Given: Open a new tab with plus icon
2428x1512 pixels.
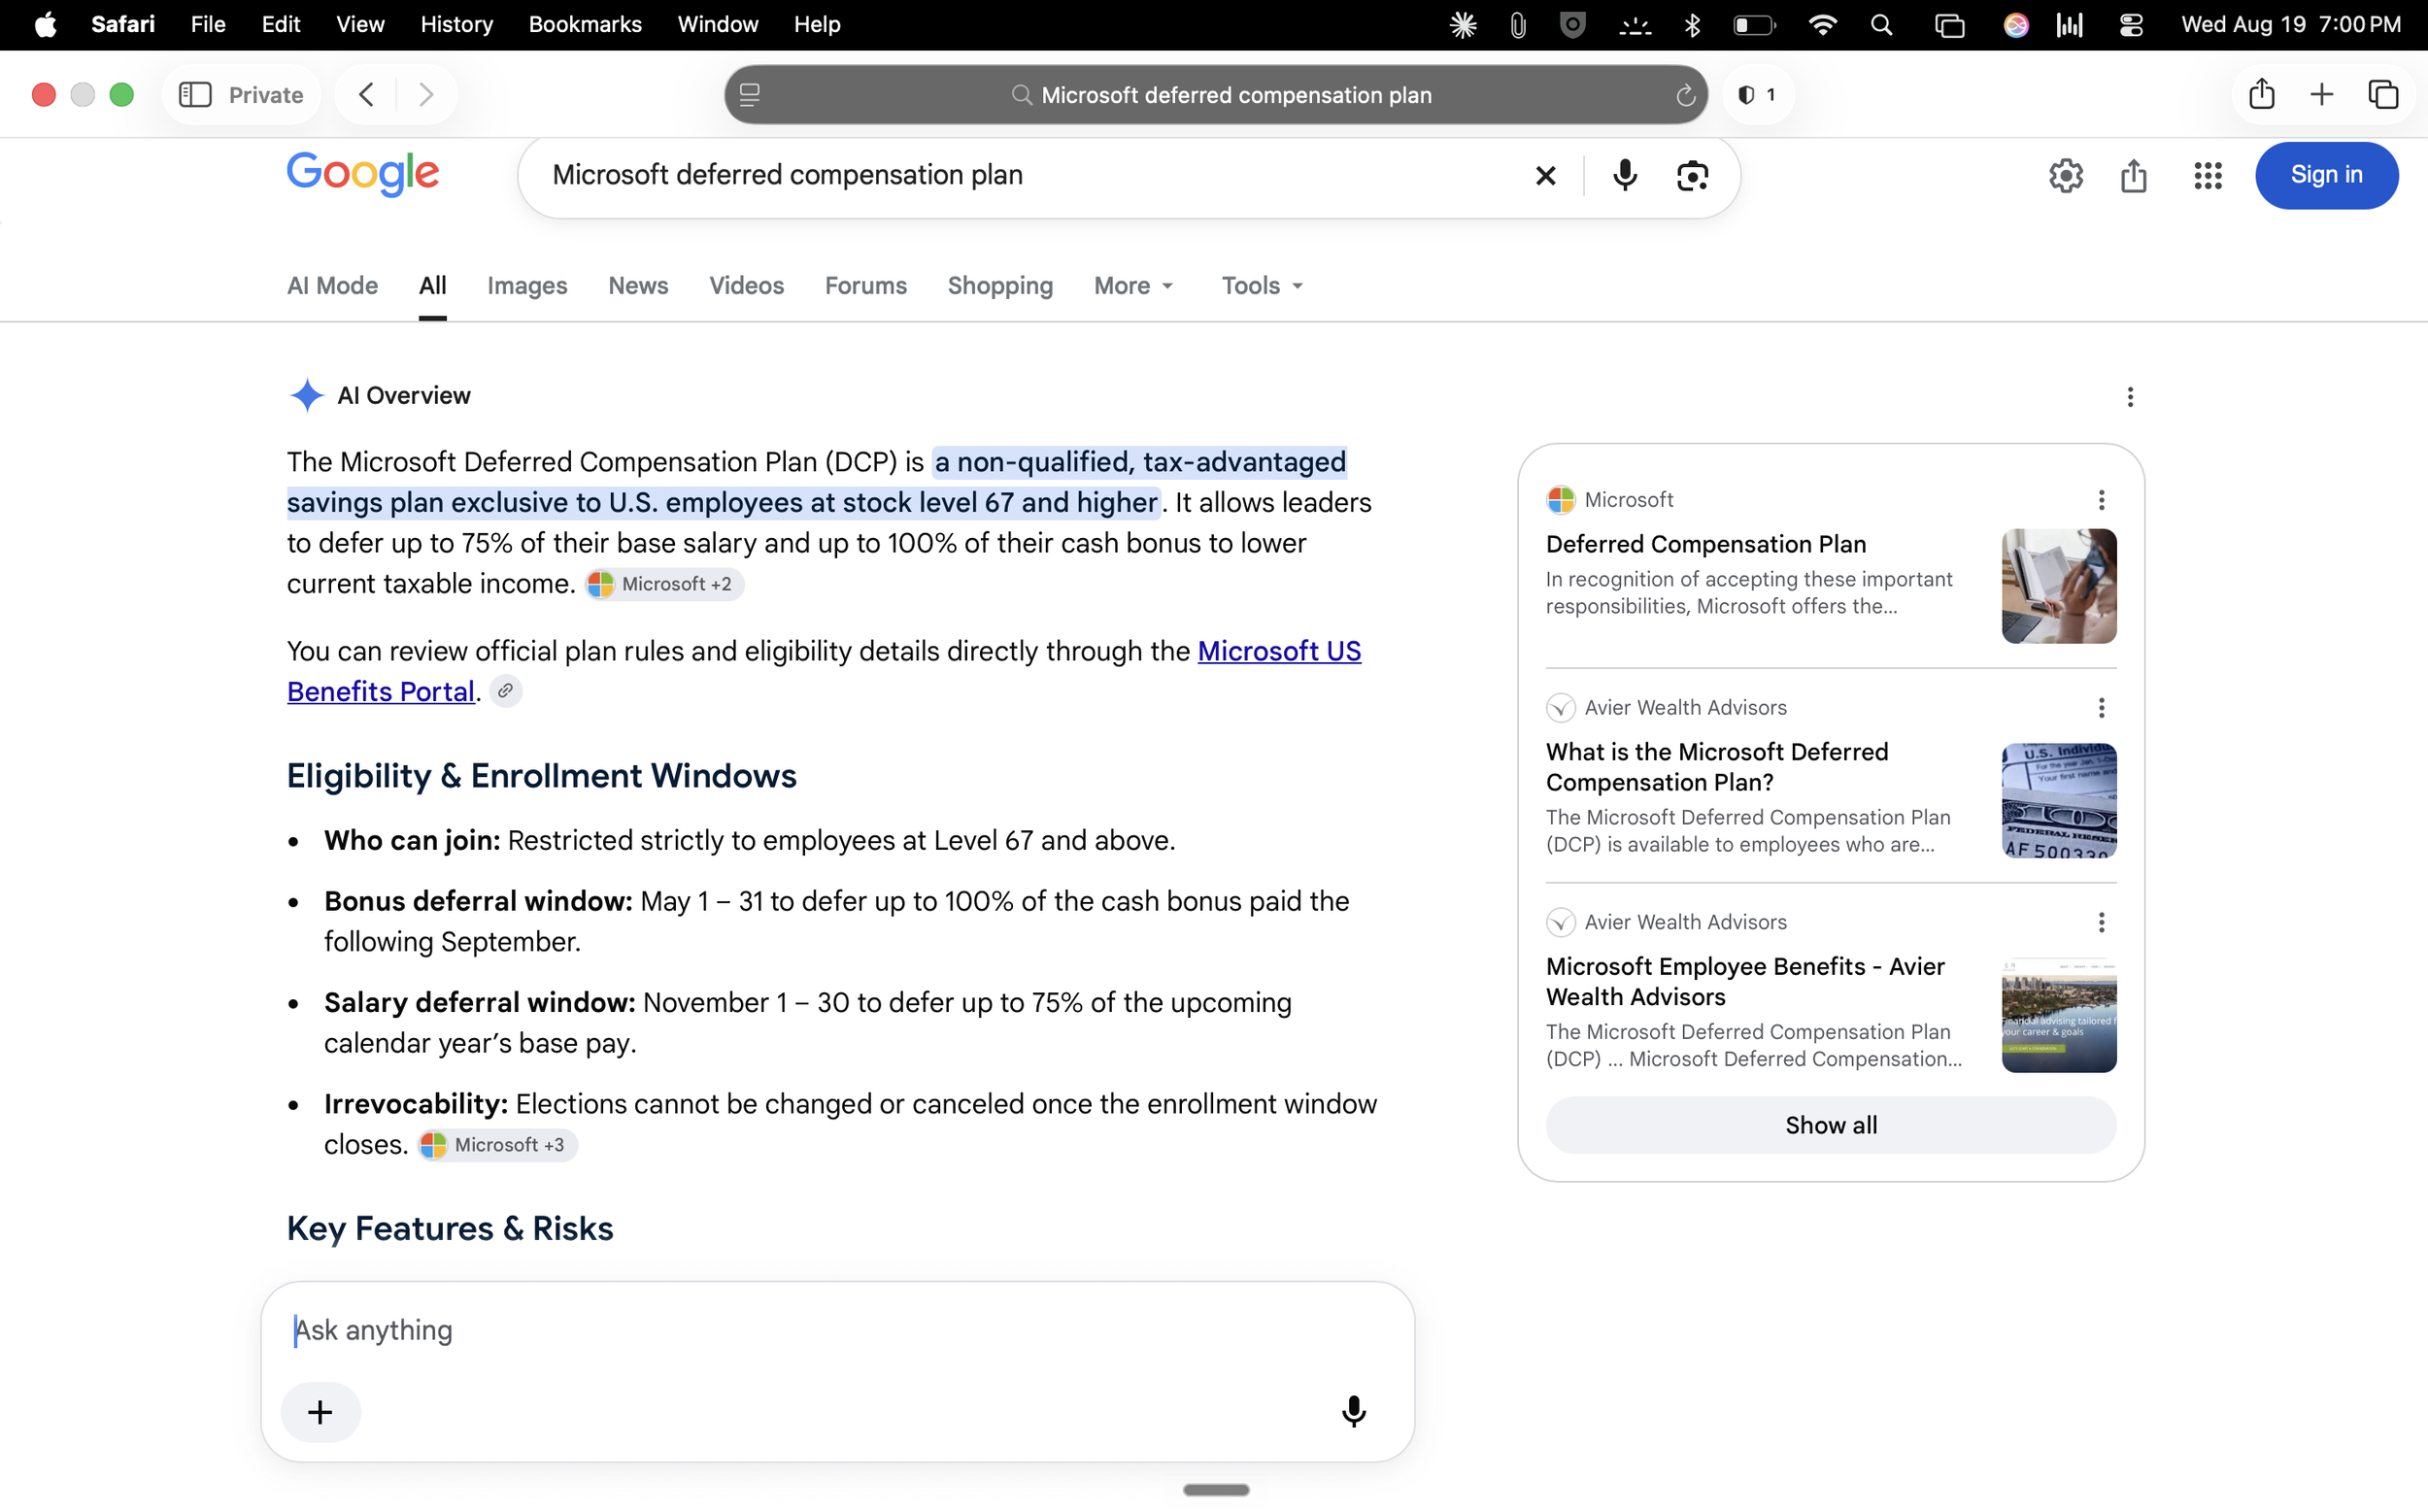Looking at the screenshot, I should [x=2322, y=95].
